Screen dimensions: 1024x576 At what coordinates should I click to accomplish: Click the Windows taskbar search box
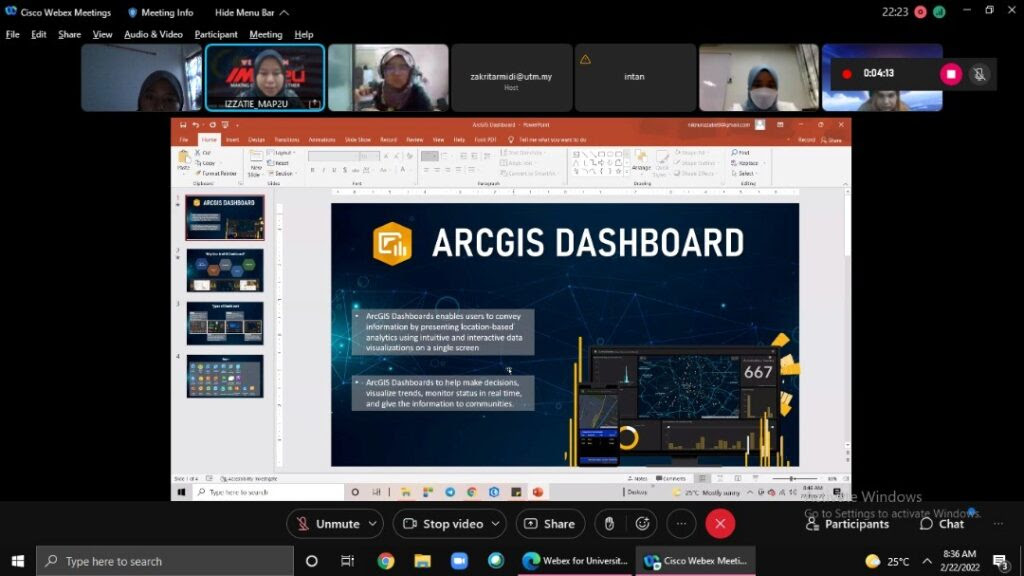[165, 561]
